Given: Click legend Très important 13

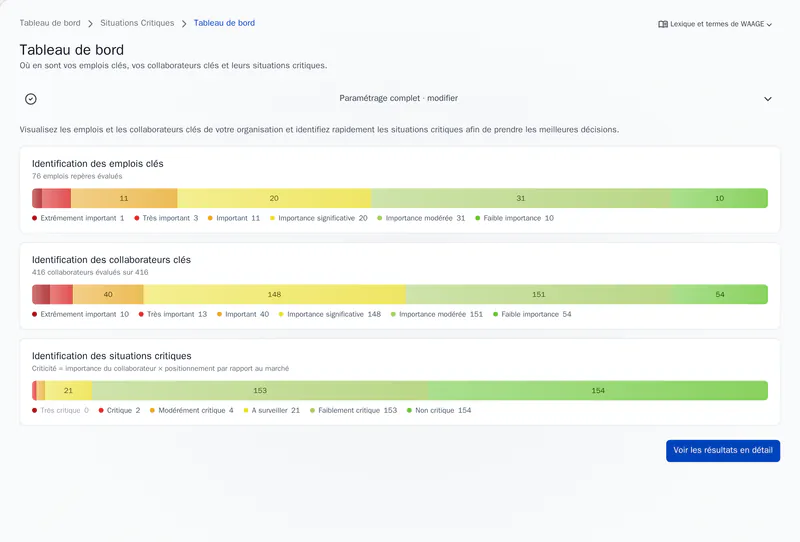Looking at the screenshot, I should [173, 314].
